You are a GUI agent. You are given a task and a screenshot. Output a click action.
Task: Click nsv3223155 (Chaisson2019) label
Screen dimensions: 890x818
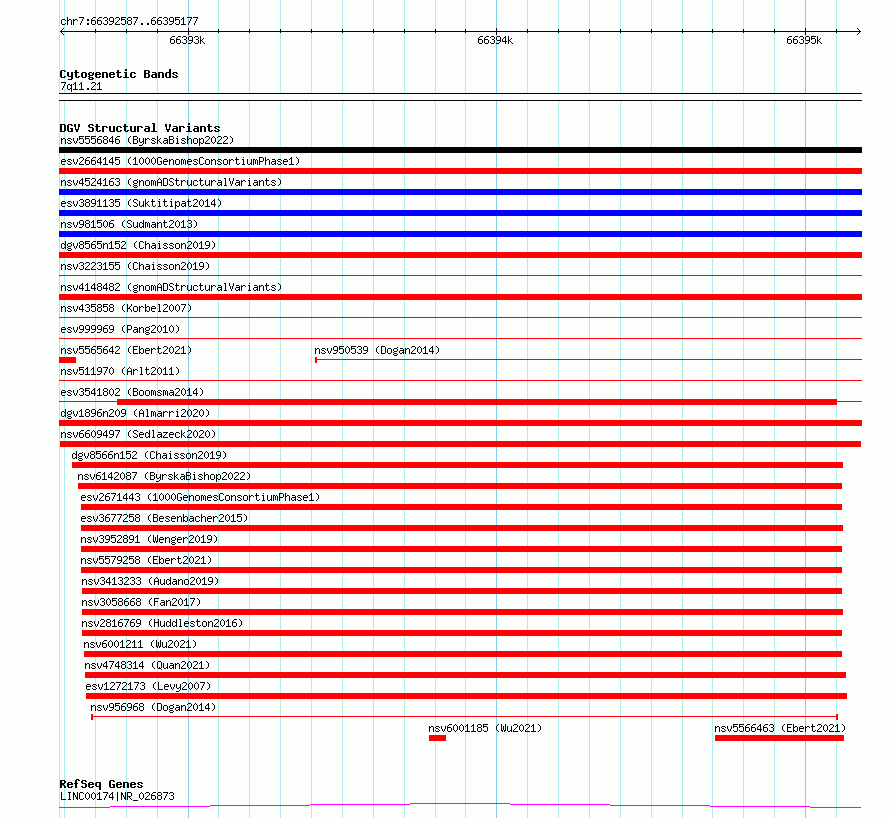135,266
